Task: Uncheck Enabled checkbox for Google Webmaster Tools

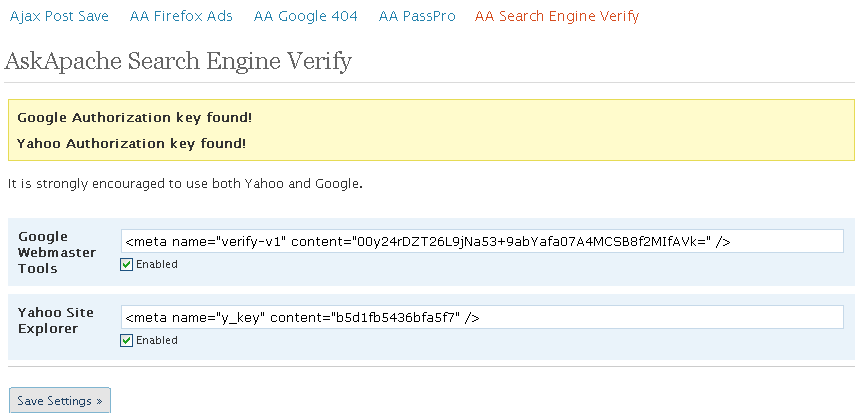Action: [127, 265]
